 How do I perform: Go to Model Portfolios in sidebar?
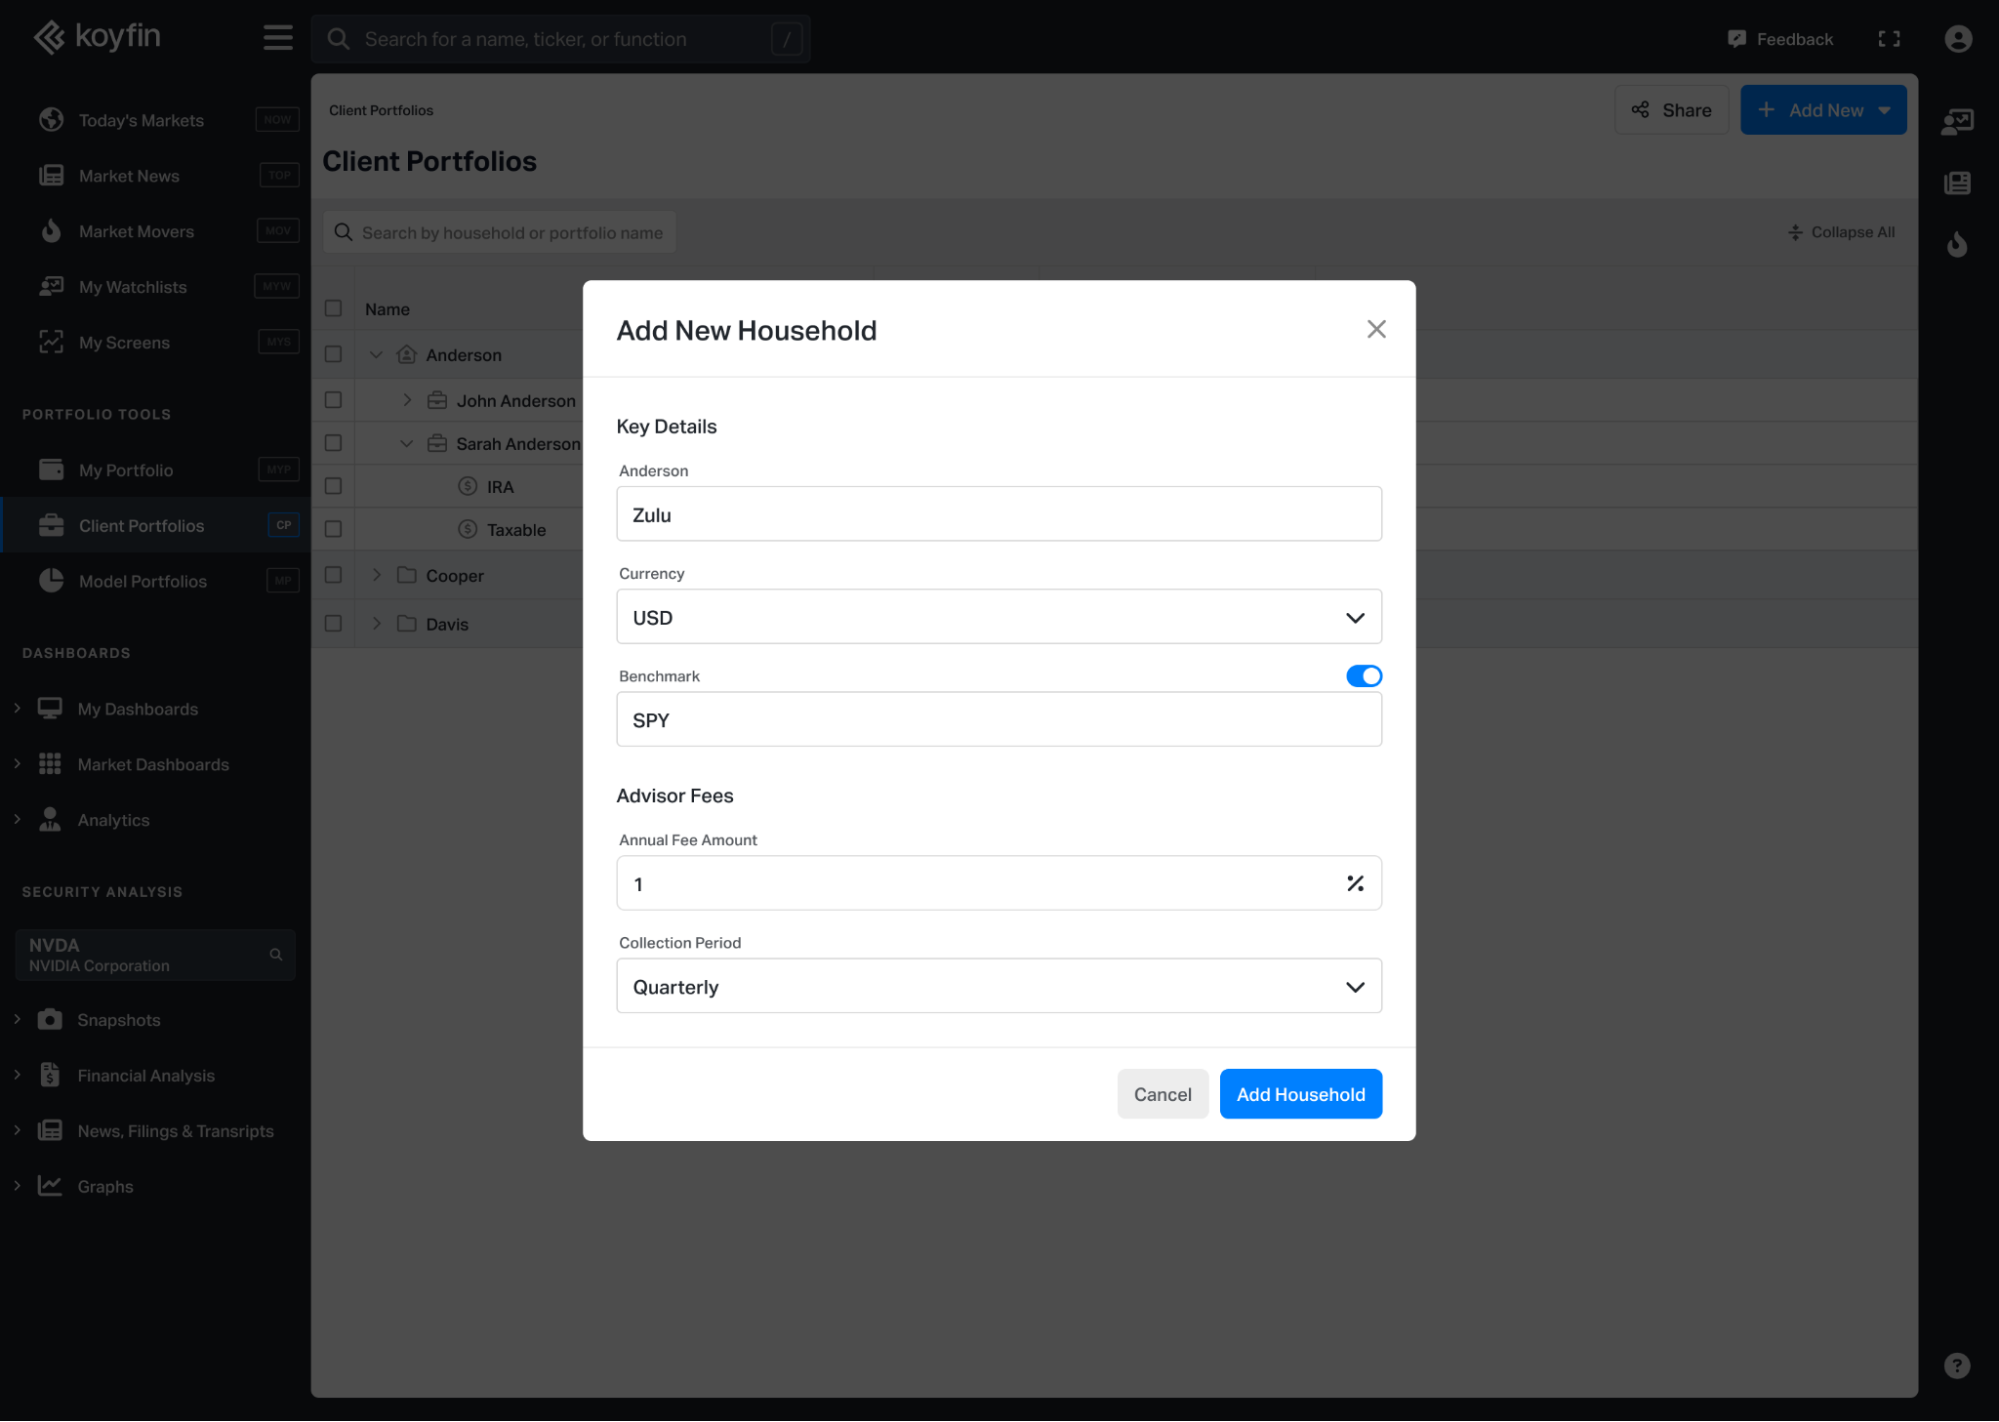tap(142, 581)
